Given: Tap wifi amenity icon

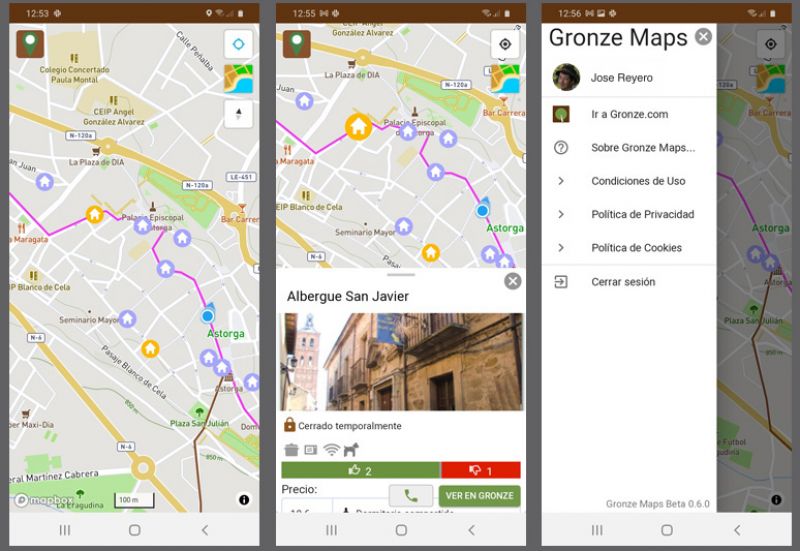Looking at the screenshot, I should [x=332, y=449].
